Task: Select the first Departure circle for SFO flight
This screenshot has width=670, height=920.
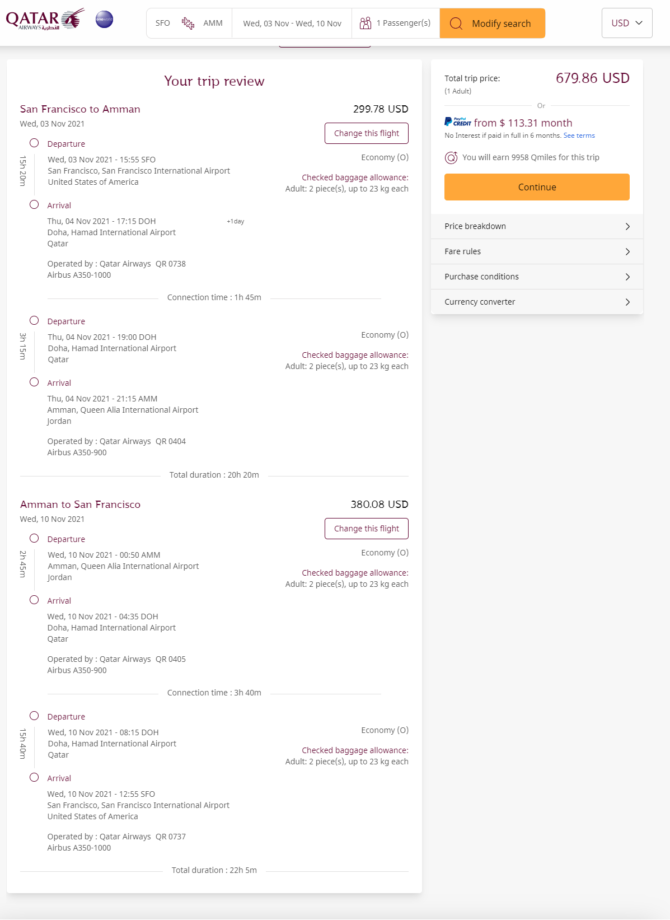Action: 34,143
